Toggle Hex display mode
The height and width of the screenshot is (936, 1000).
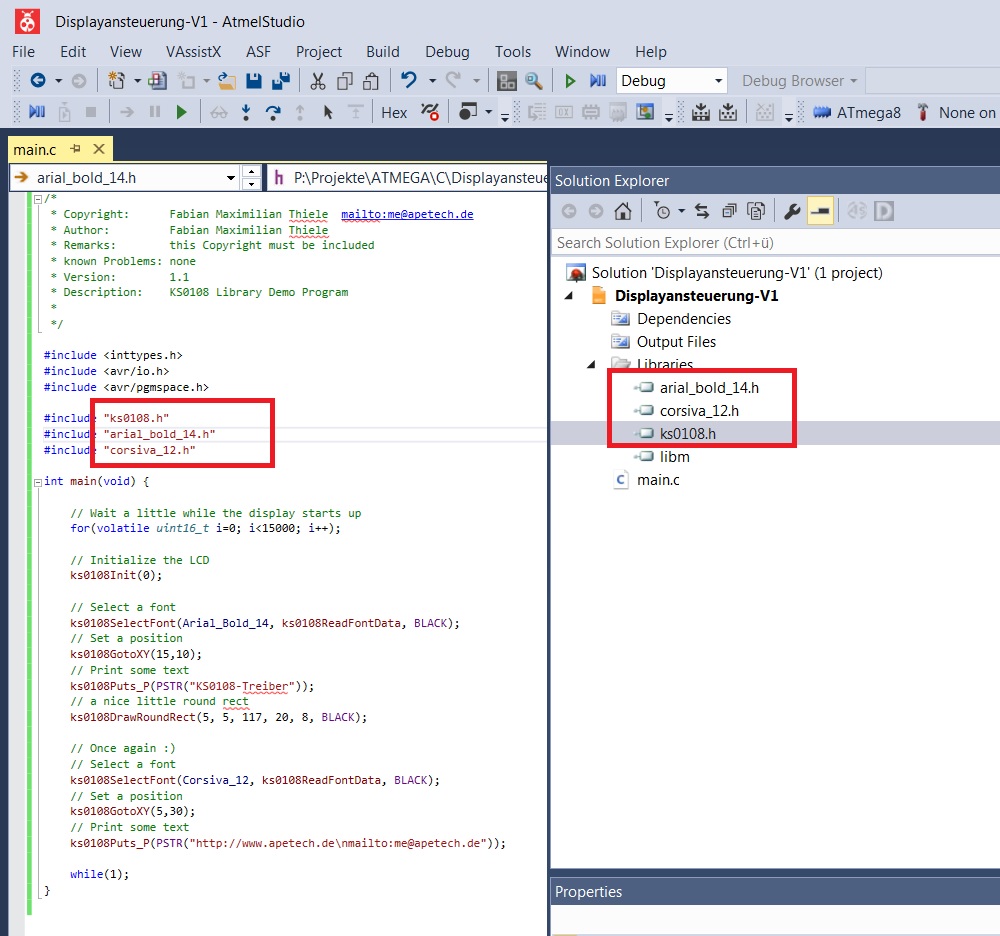(x=394, y=112)
